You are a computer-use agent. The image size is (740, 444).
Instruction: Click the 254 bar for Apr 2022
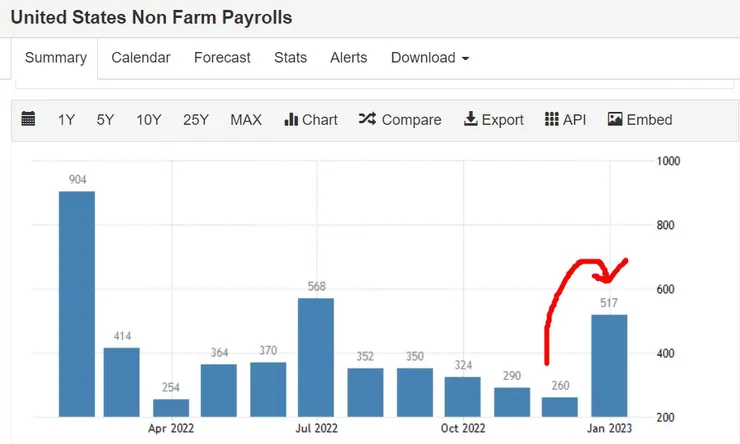tap(171, 408)
